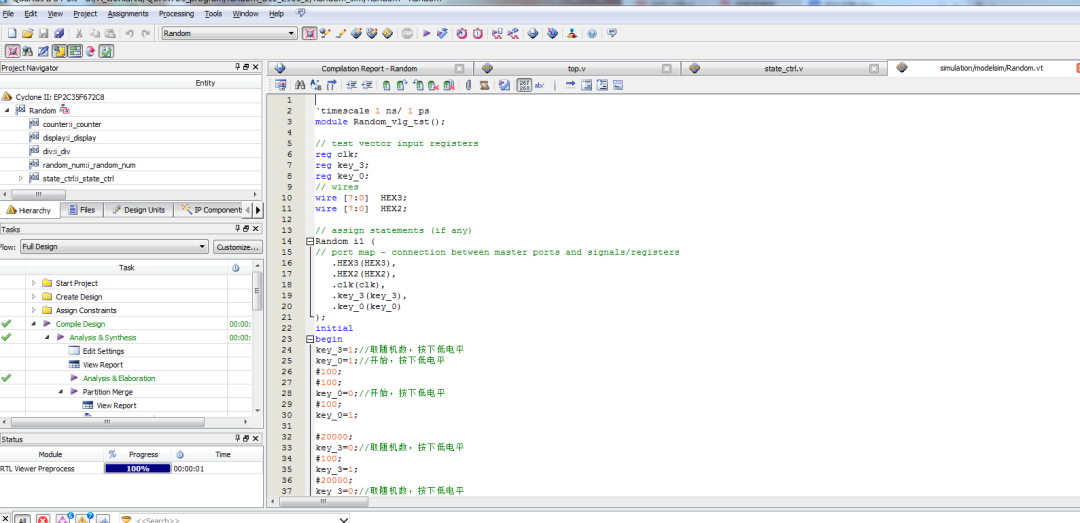Click the Help question mark toolbar icon
This screenshot has height=523, width=1080.
click(x=592, y=34)
